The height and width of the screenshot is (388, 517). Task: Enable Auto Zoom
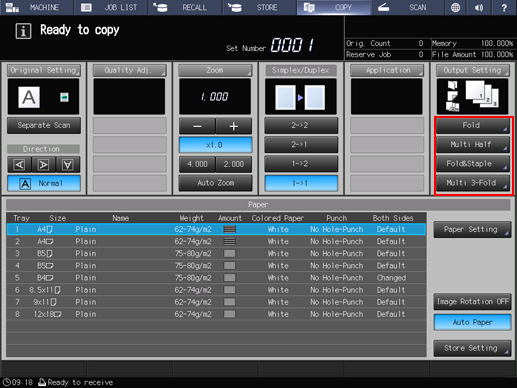click(215, 183)
